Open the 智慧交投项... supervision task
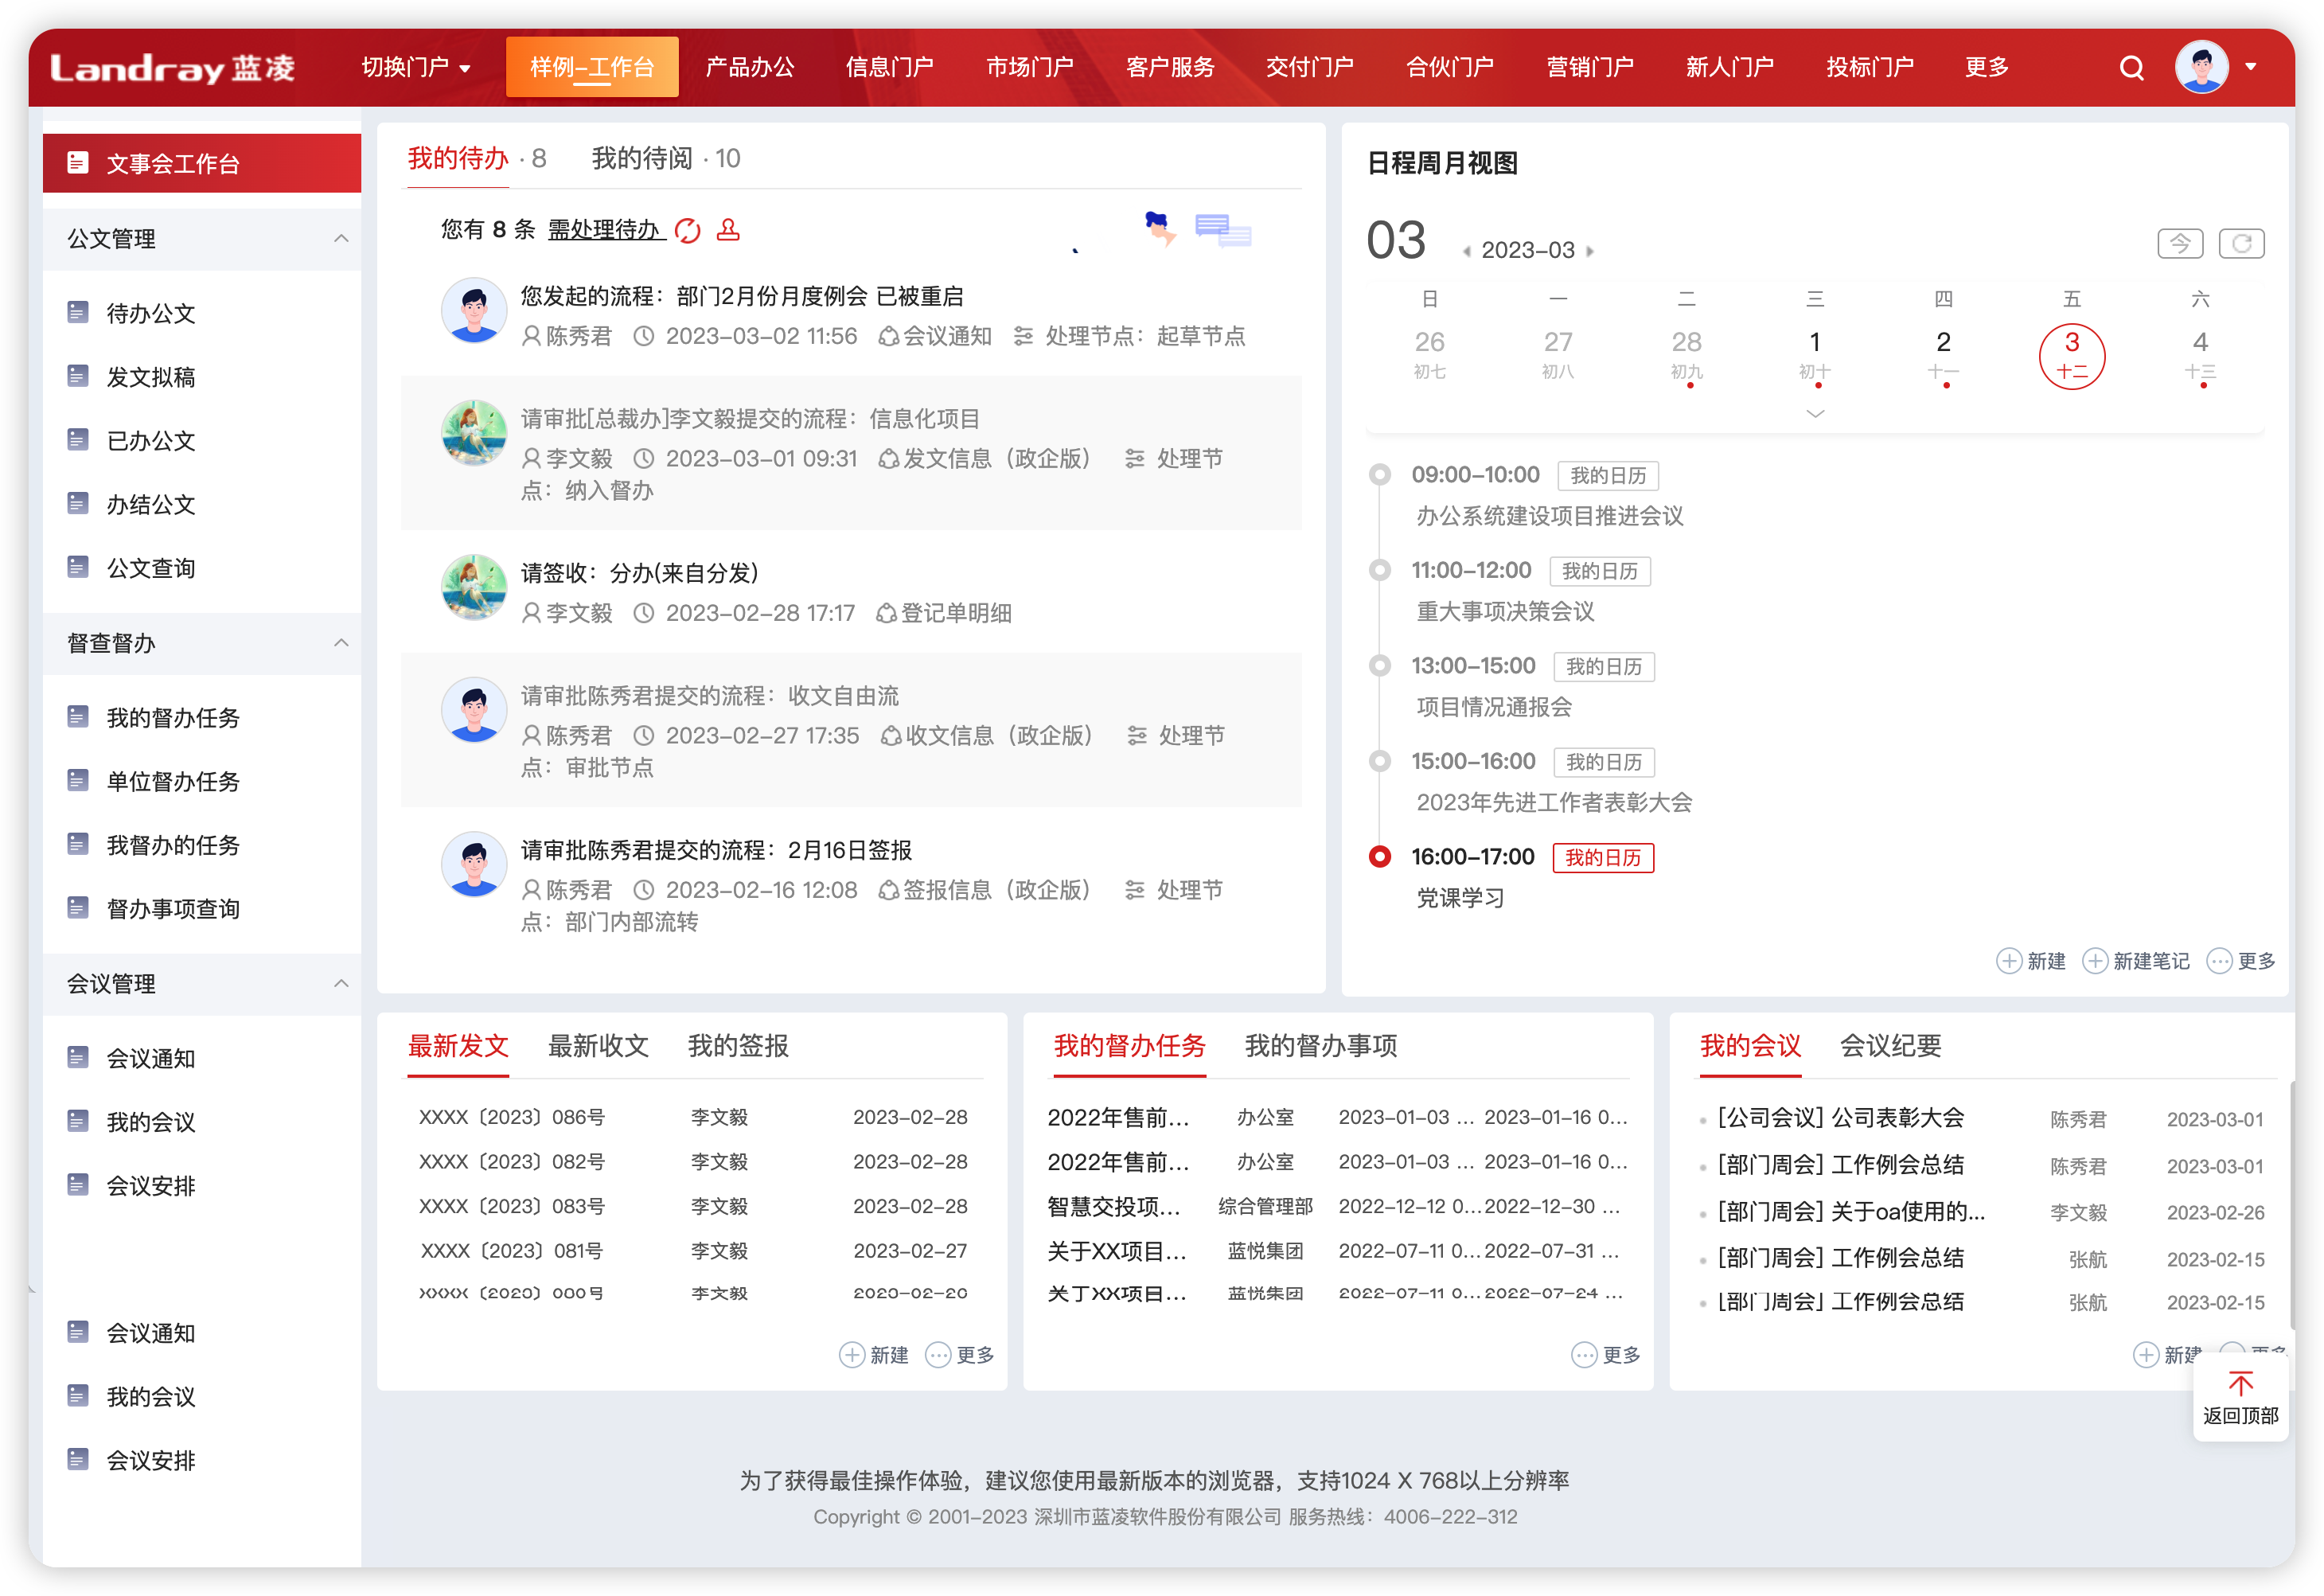The height and width of the screenshot is (1596, 2324). coord(1113,1205)
